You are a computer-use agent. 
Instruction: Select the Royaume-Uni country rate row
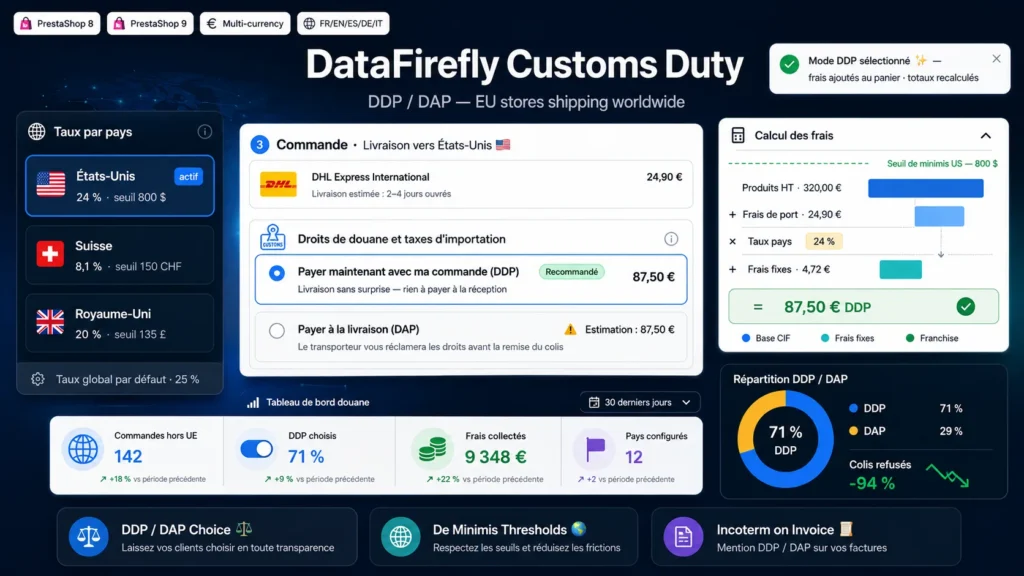point(120,323)
